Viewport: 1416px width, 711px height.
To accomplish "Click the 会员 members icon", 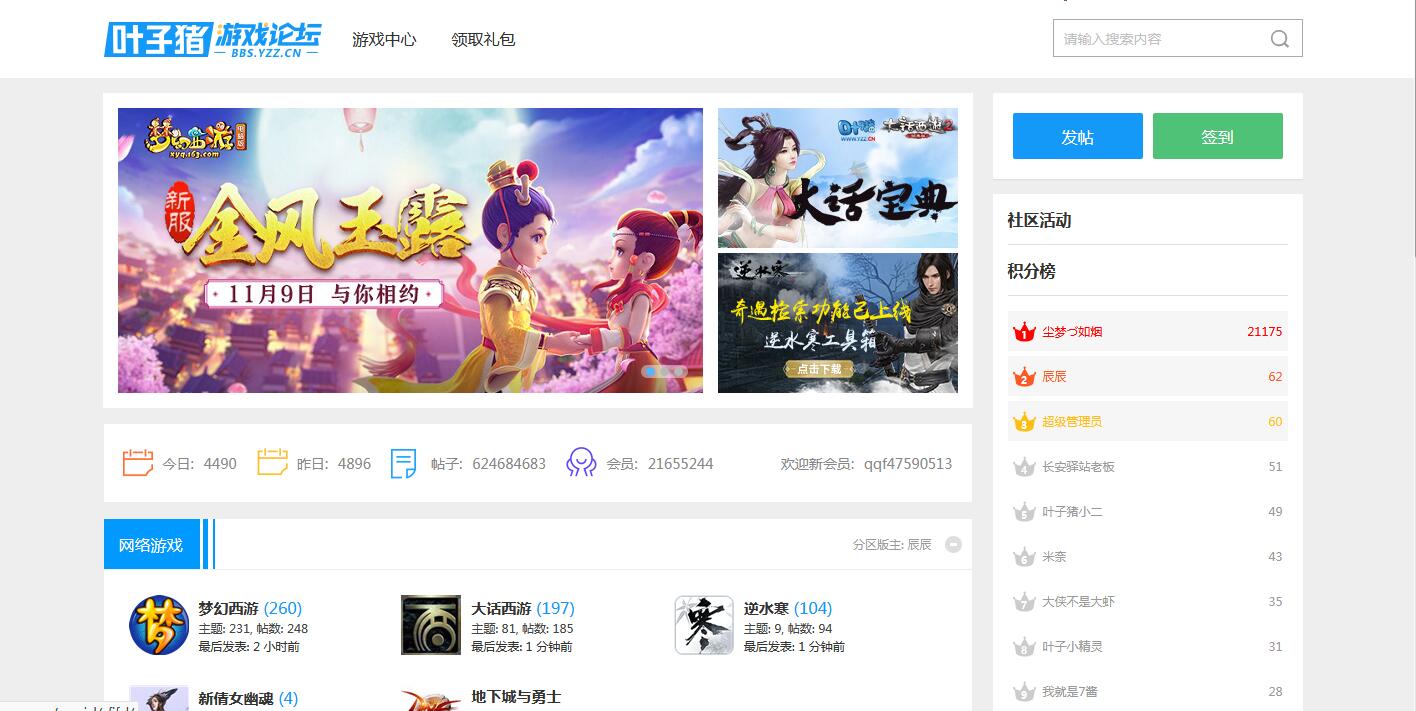I will [x=581, y=463].
